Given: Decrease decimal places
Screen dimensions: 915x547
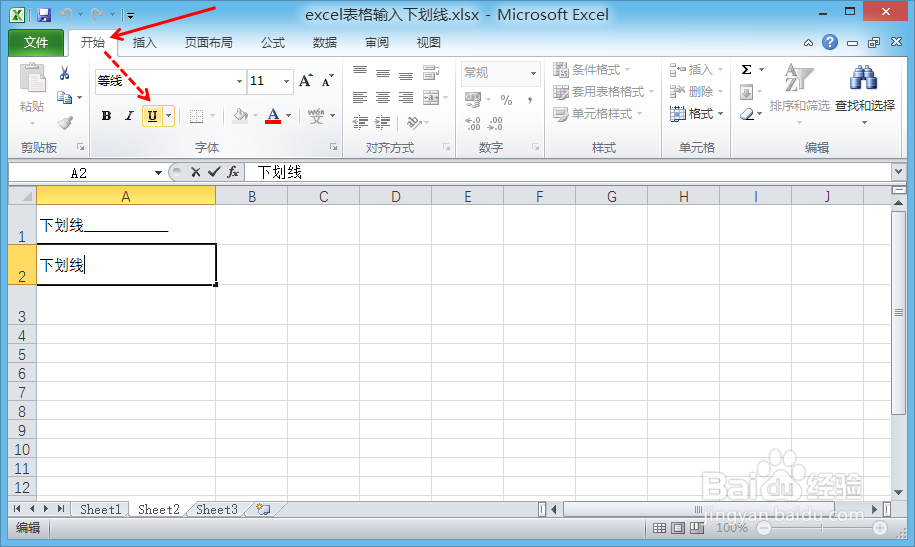Looking at the screenshot, I should (x=495, y=123).
